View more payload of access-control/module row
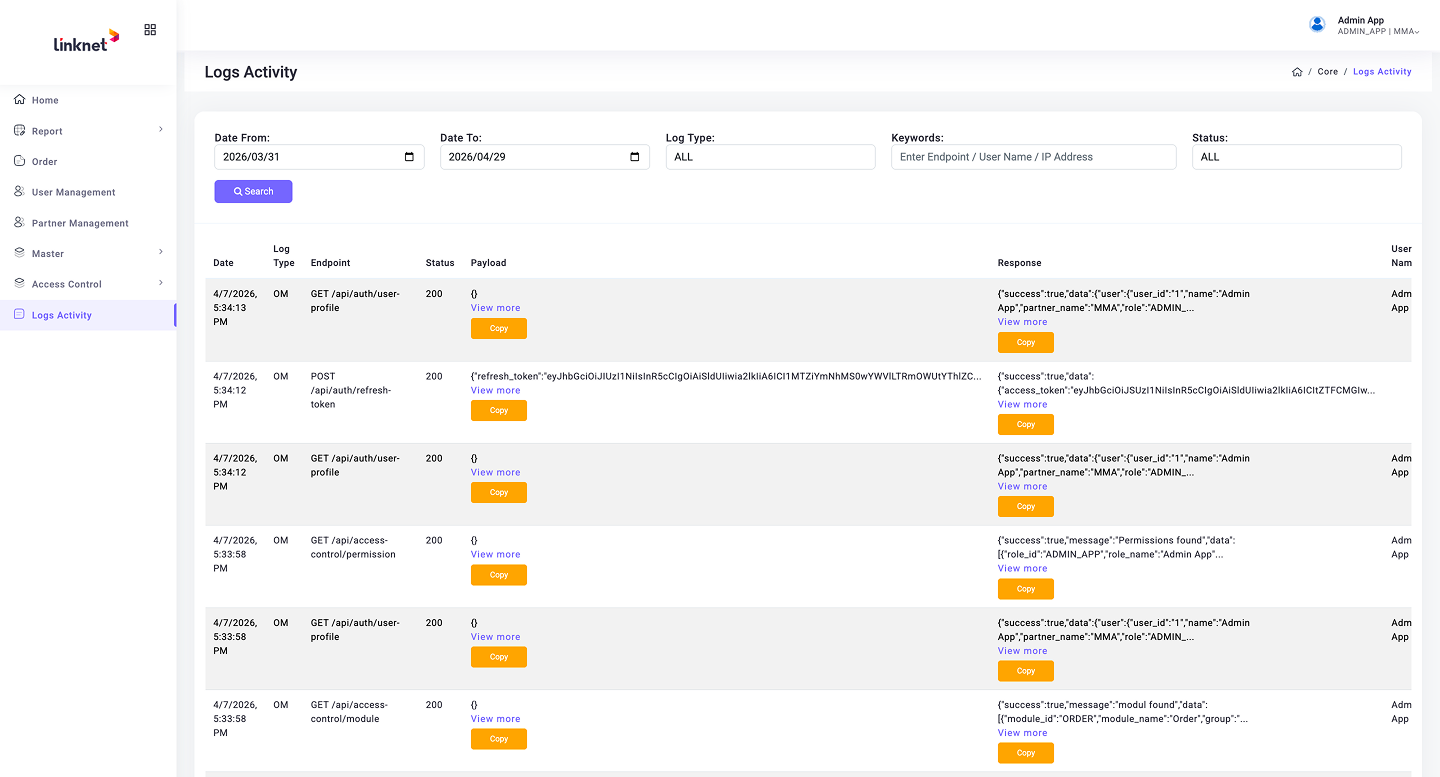 (x=496, y=719)
